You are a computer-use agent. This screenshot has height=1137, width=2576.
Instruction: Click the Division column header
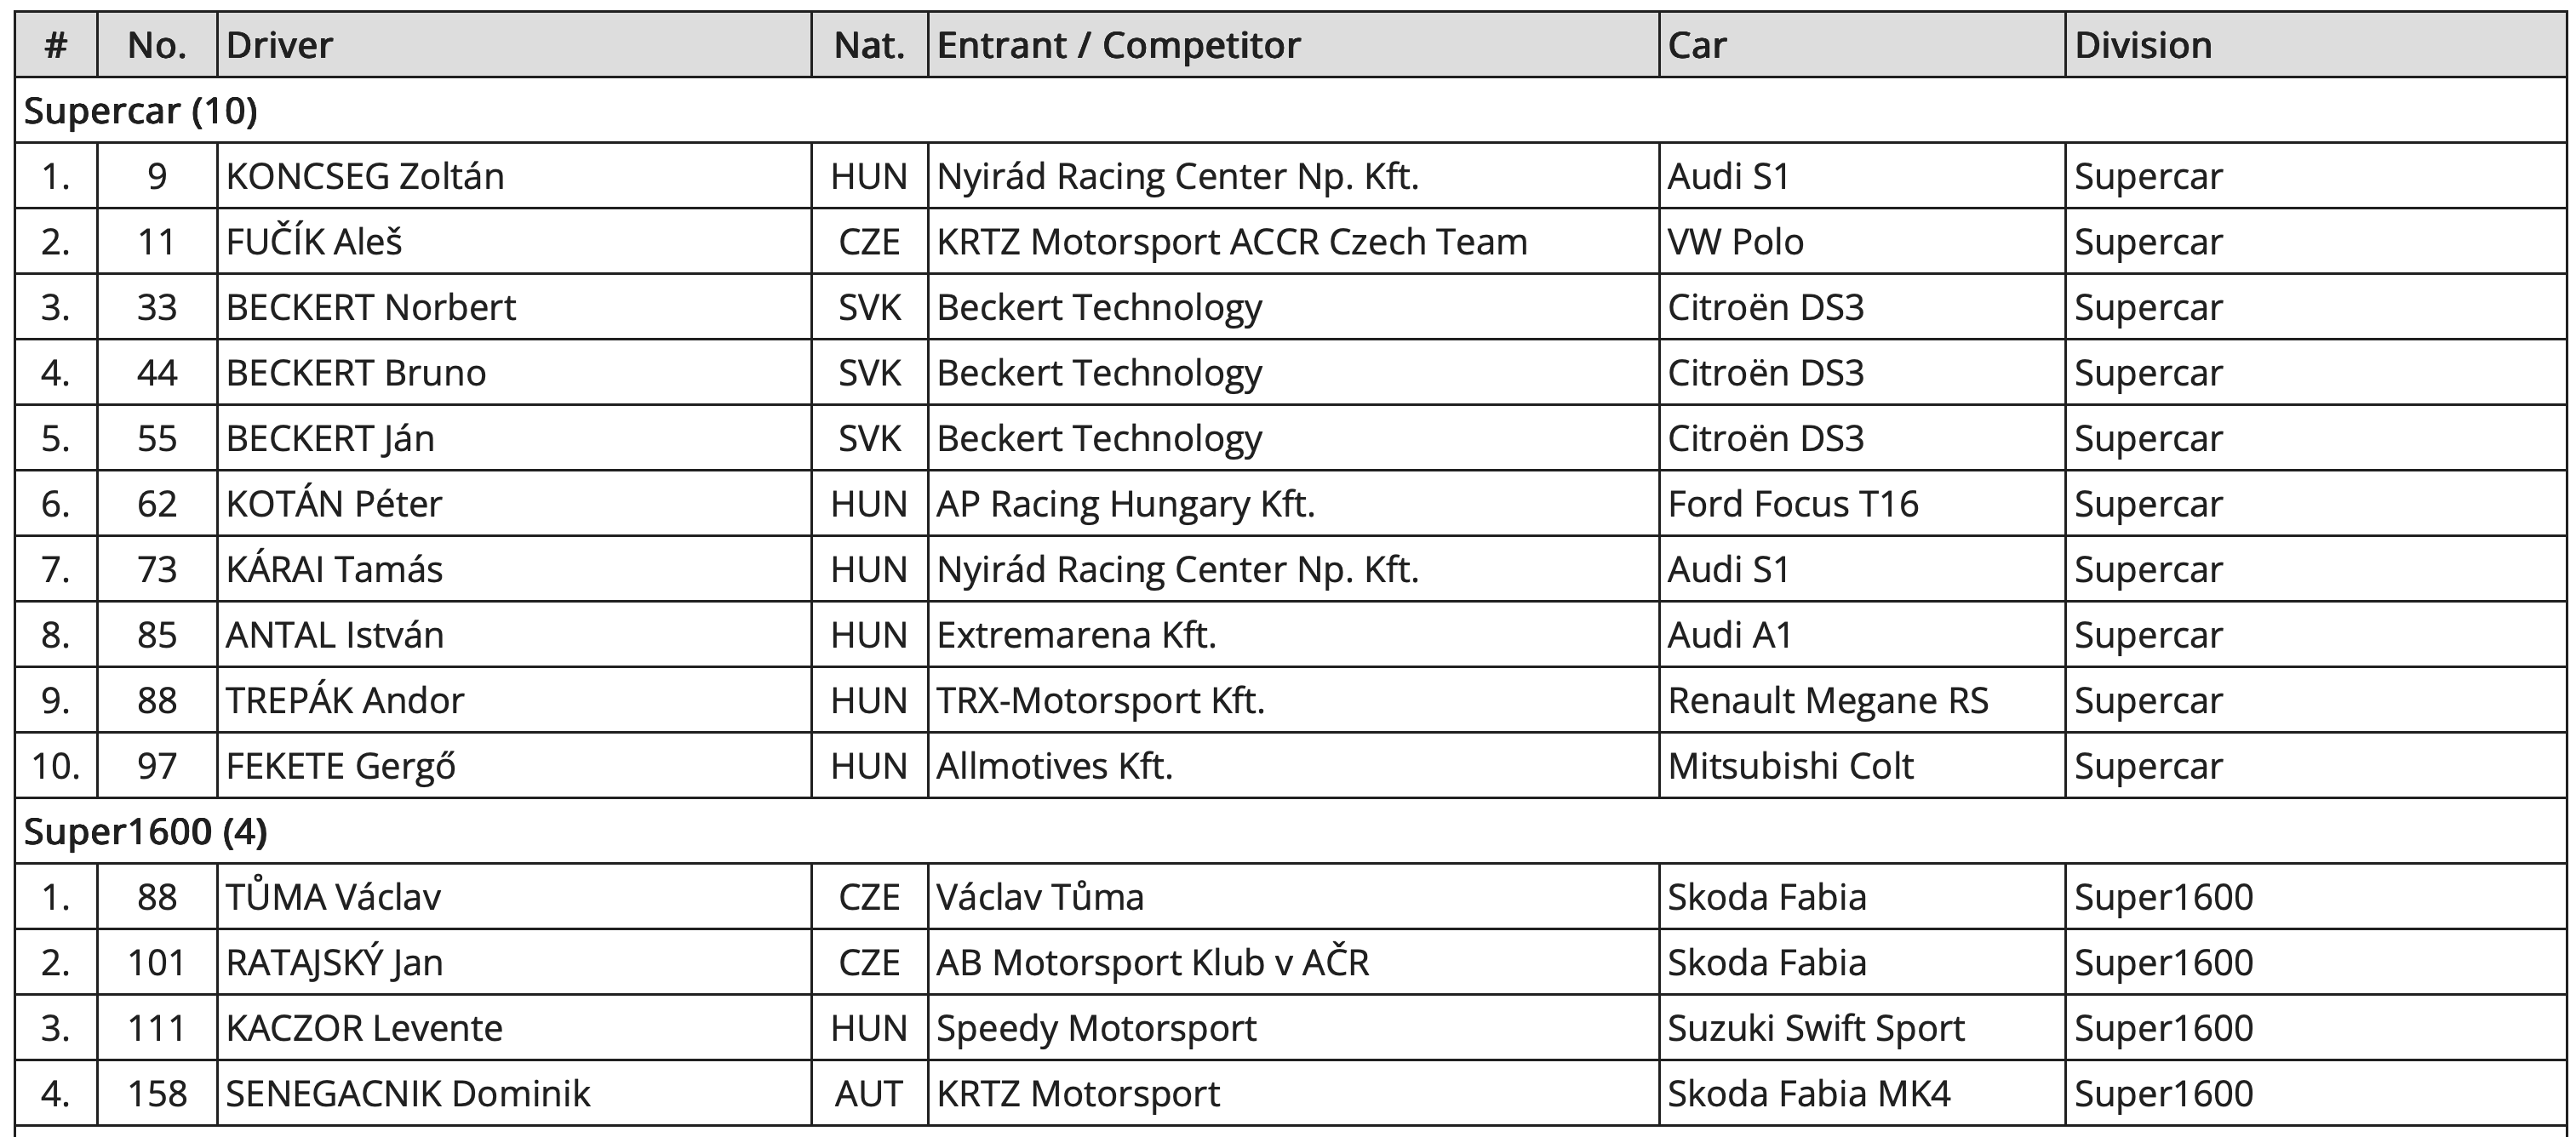click(x=2142, y=45)
